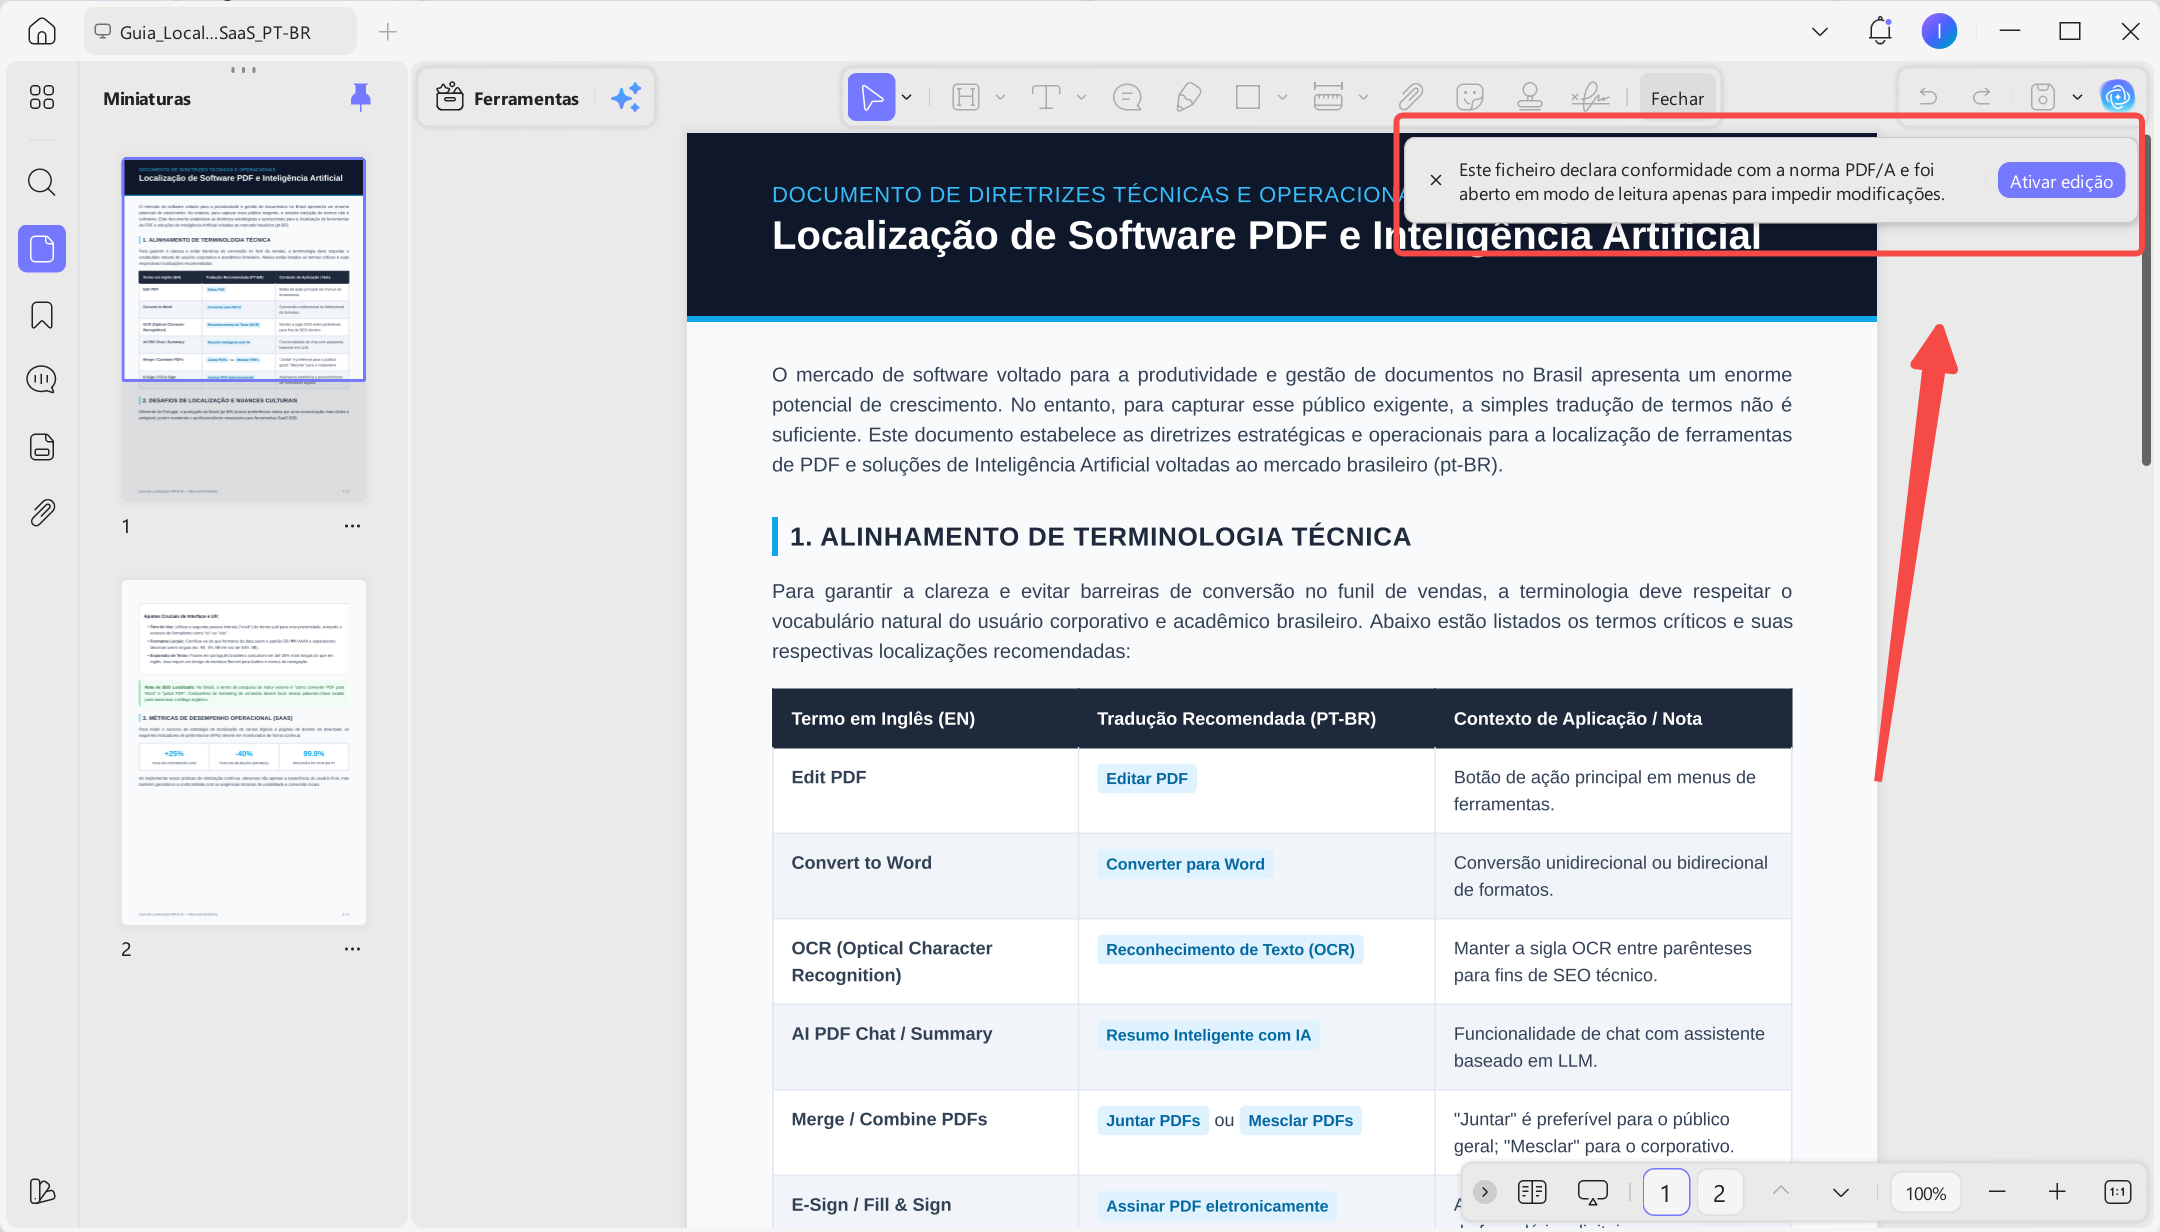Image resolution: width=2160 pixels, height=1232 pixels.
Task: Click the 'Converter para Word' term
Action: point(1185,864)
